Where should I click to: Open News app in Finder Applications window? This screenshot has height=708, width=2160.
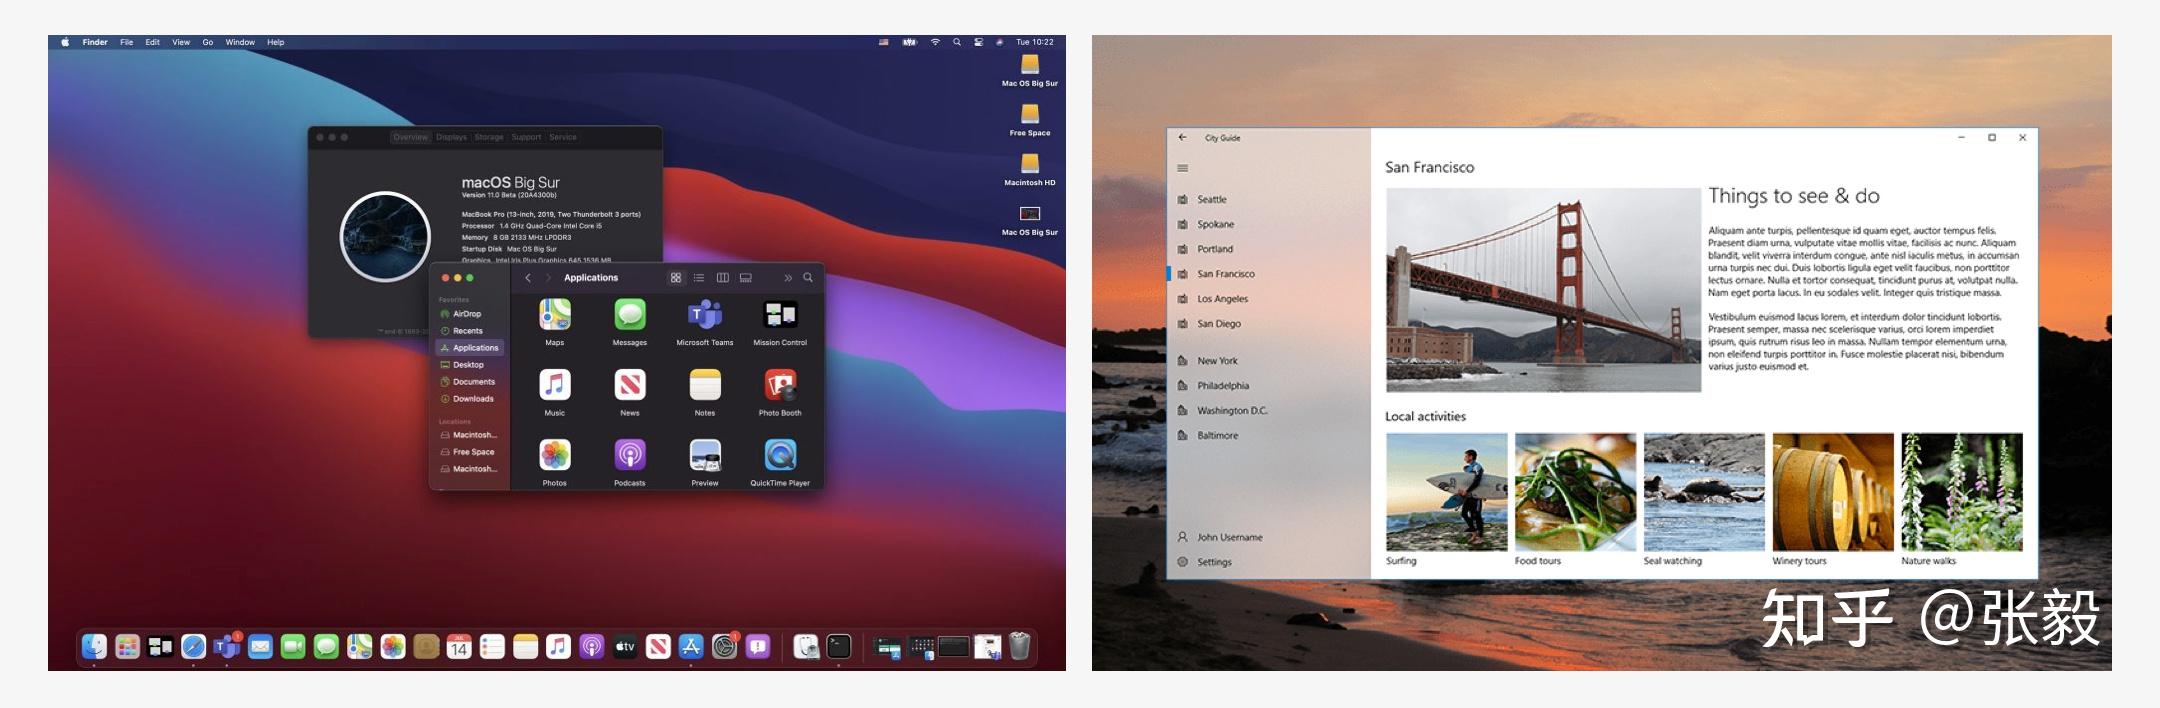(x=630, y=385)
